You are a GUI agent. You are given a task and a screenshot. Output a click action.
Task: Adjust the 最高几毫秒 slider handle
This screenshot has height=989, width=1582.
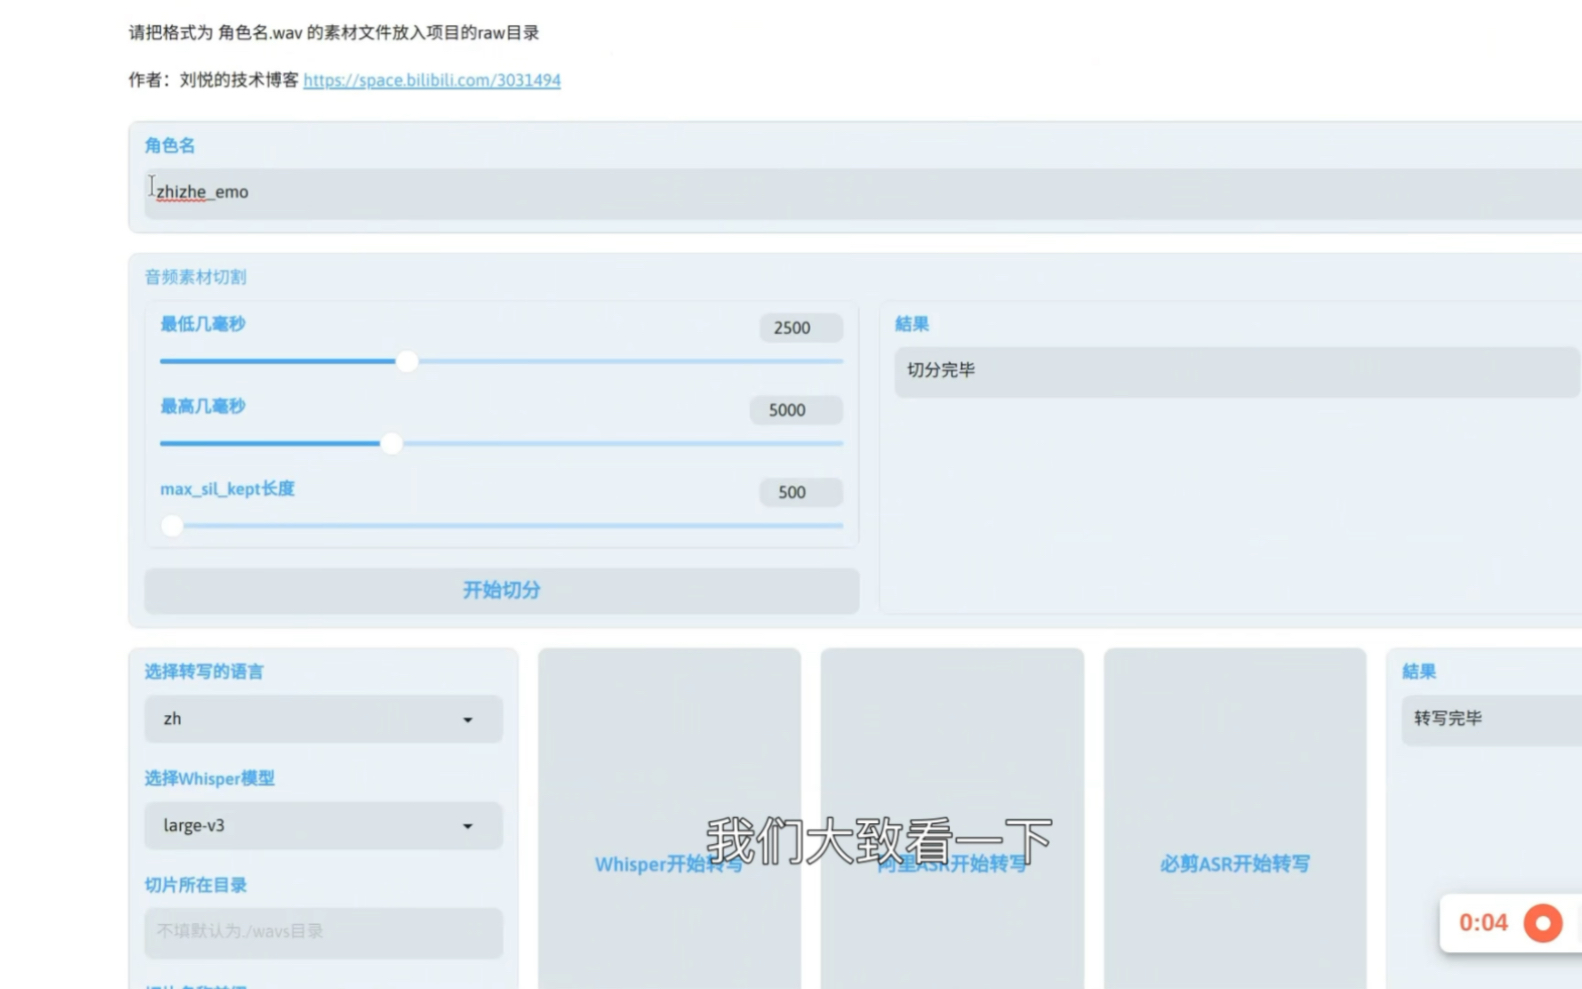pyautogui.click(x=392, y=443)
